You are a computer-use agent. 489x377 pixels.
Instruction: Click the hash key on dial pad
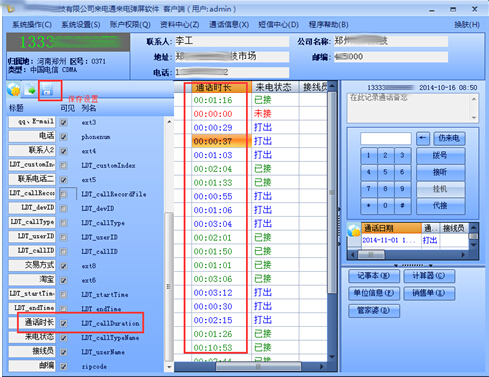click(x=402, y=205)
